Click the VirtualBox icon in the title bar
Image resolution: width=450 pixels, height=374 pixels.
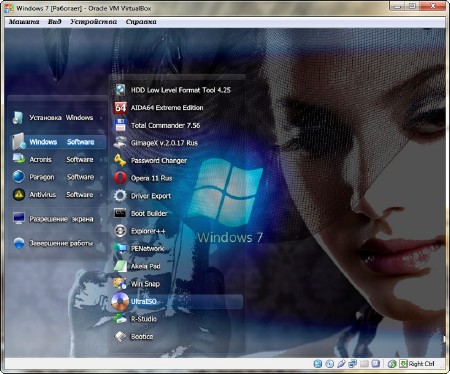point(9,9)
